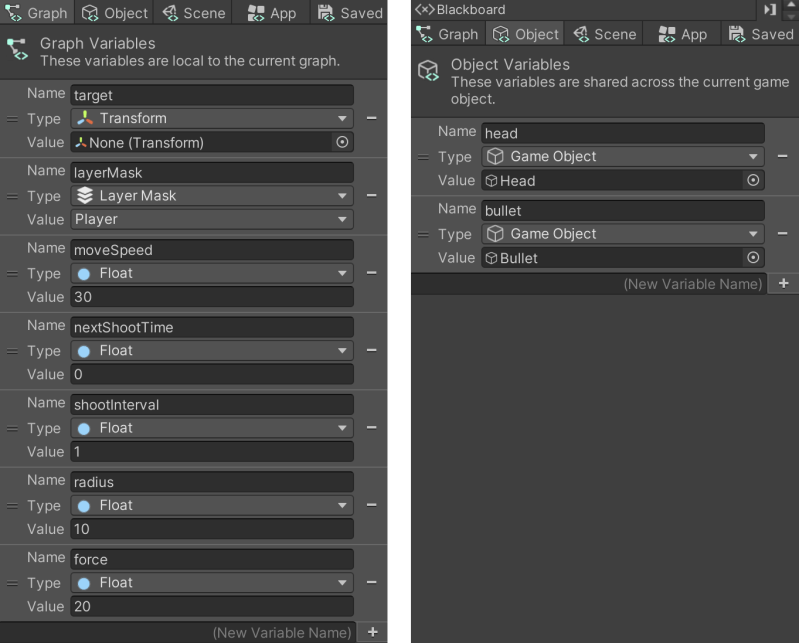Open Scene tab in left variables panel
799x643 pixels.
coord(194,12)
